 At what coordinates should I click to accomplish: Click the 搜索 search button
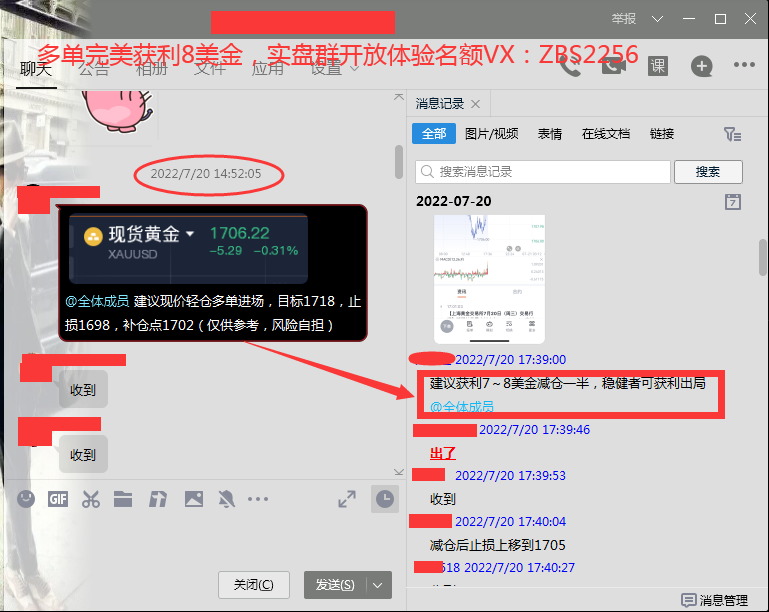pos(708,172)
